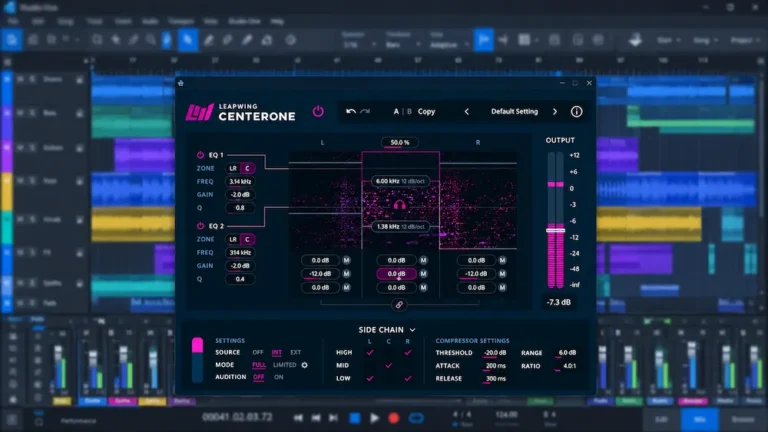This screenshot has height=432, width=768.
Task: Set MODE to LIMITED
Action: click(285, 365)
